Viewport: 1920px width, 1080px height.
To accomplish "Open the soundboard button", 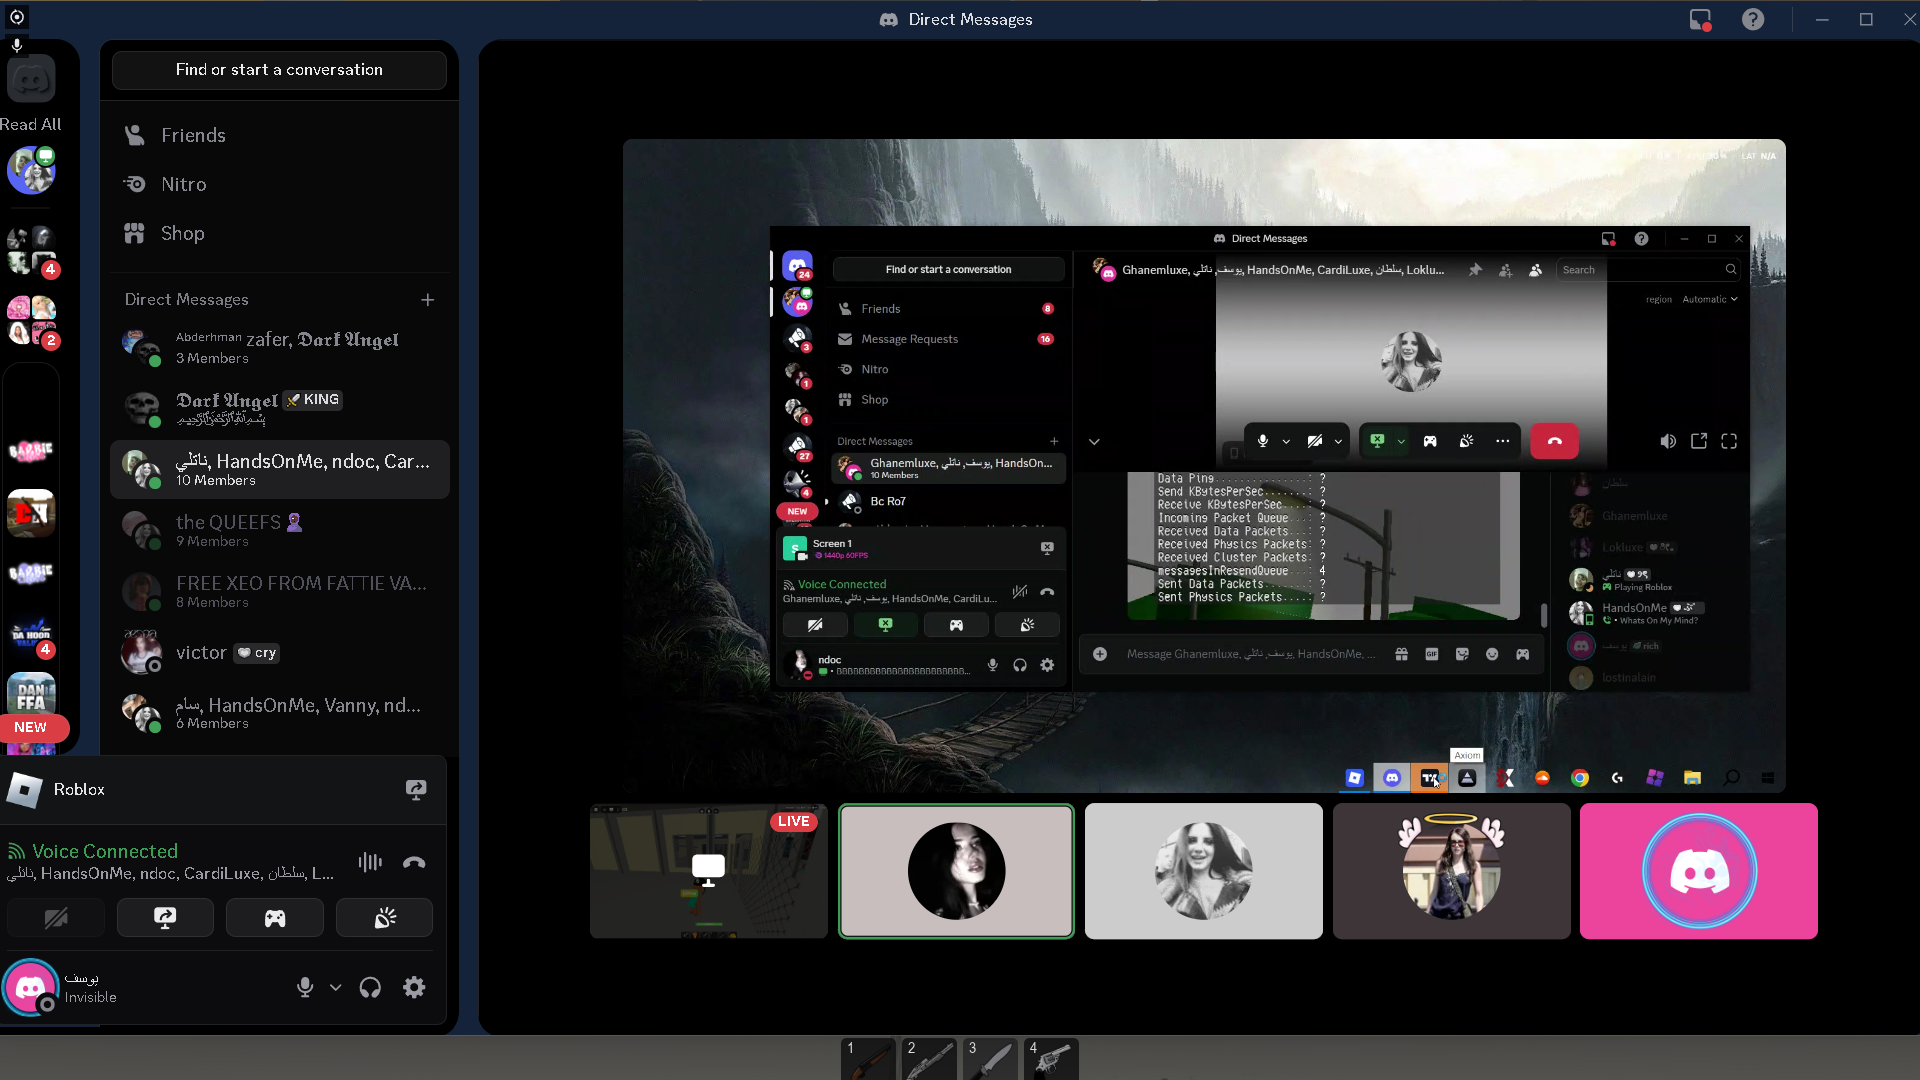I will pyautogui.click(x=384, y=918).
